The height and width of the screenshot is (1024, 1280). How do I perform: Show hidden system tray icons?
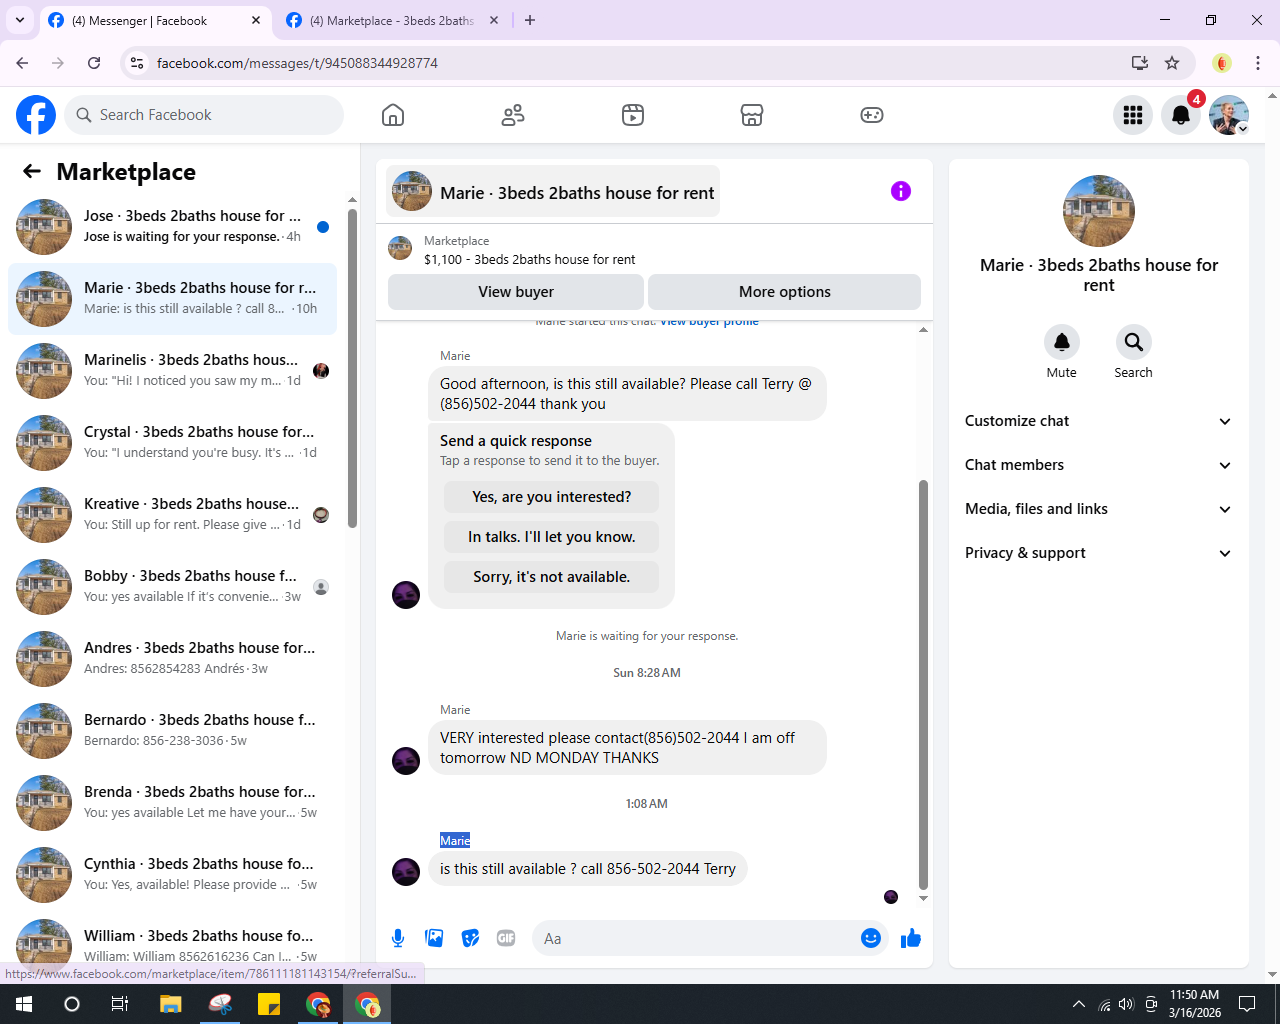click(x=1078, y=1004)
